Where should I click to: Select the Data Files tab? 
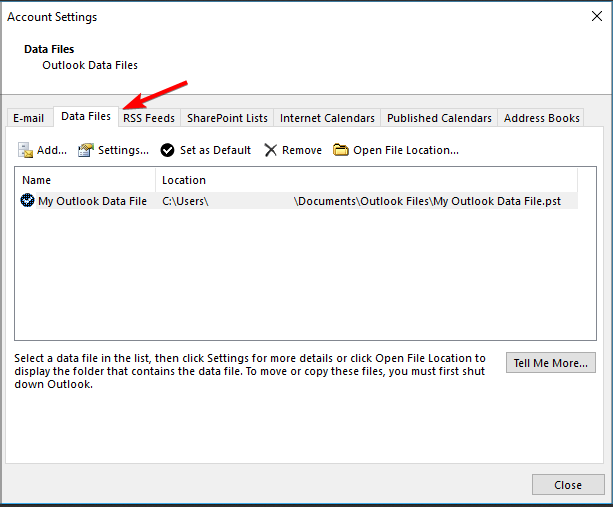(86, 116)
